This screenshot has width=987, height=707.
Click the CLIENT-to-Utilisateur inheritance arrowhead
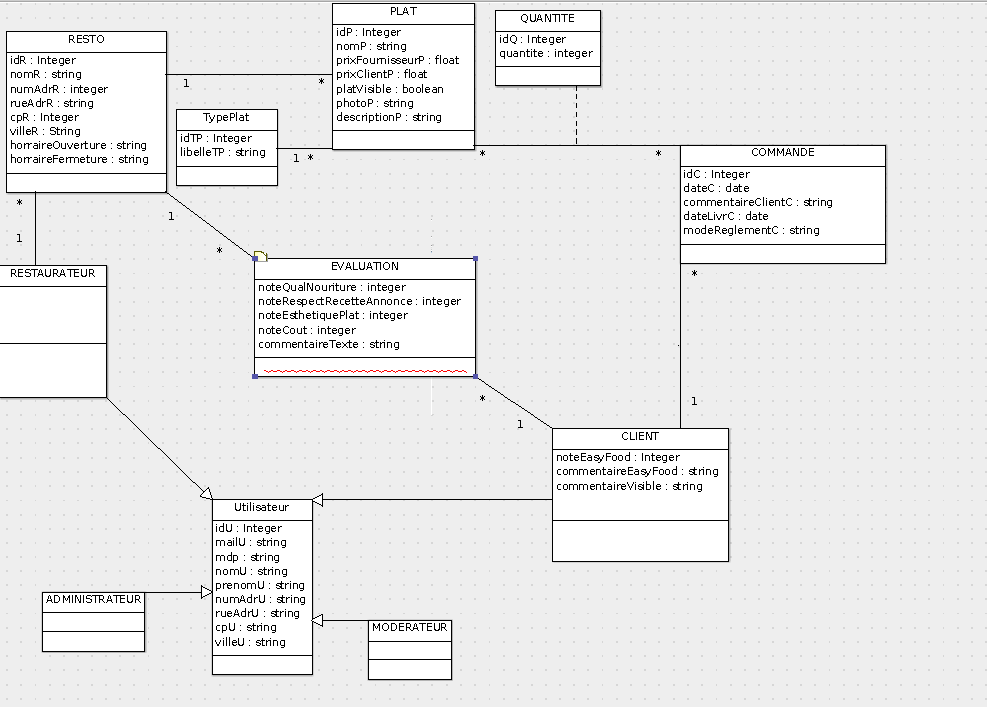point(317,500)
